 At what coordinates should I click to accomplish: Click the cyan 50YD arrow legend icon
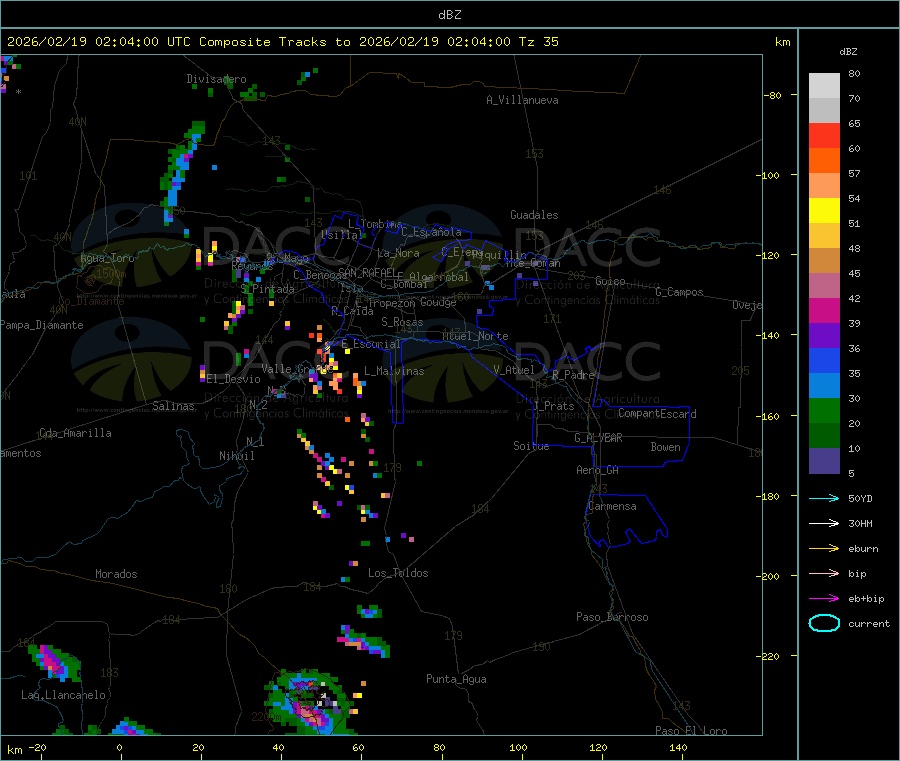(x=824, y=498)
